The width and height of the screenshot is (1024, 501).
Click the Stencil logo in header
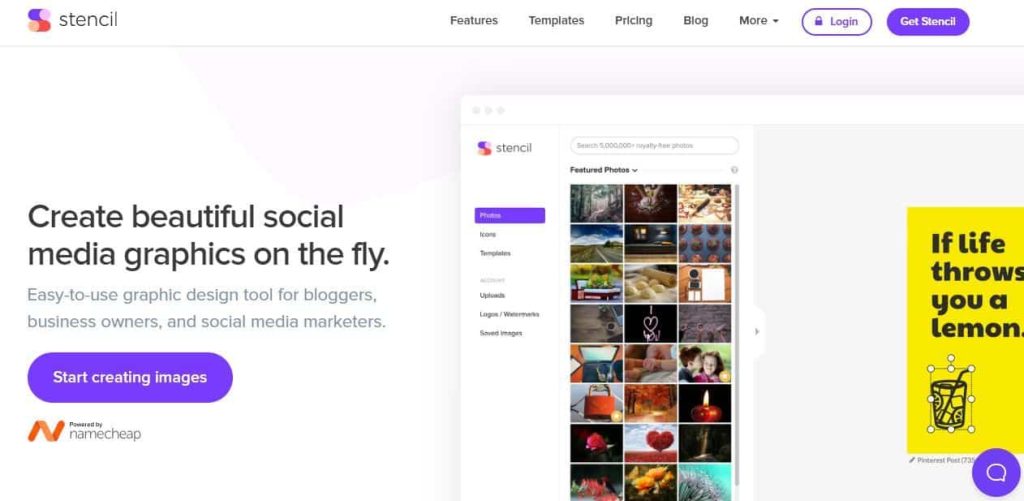tap(72, 20)
